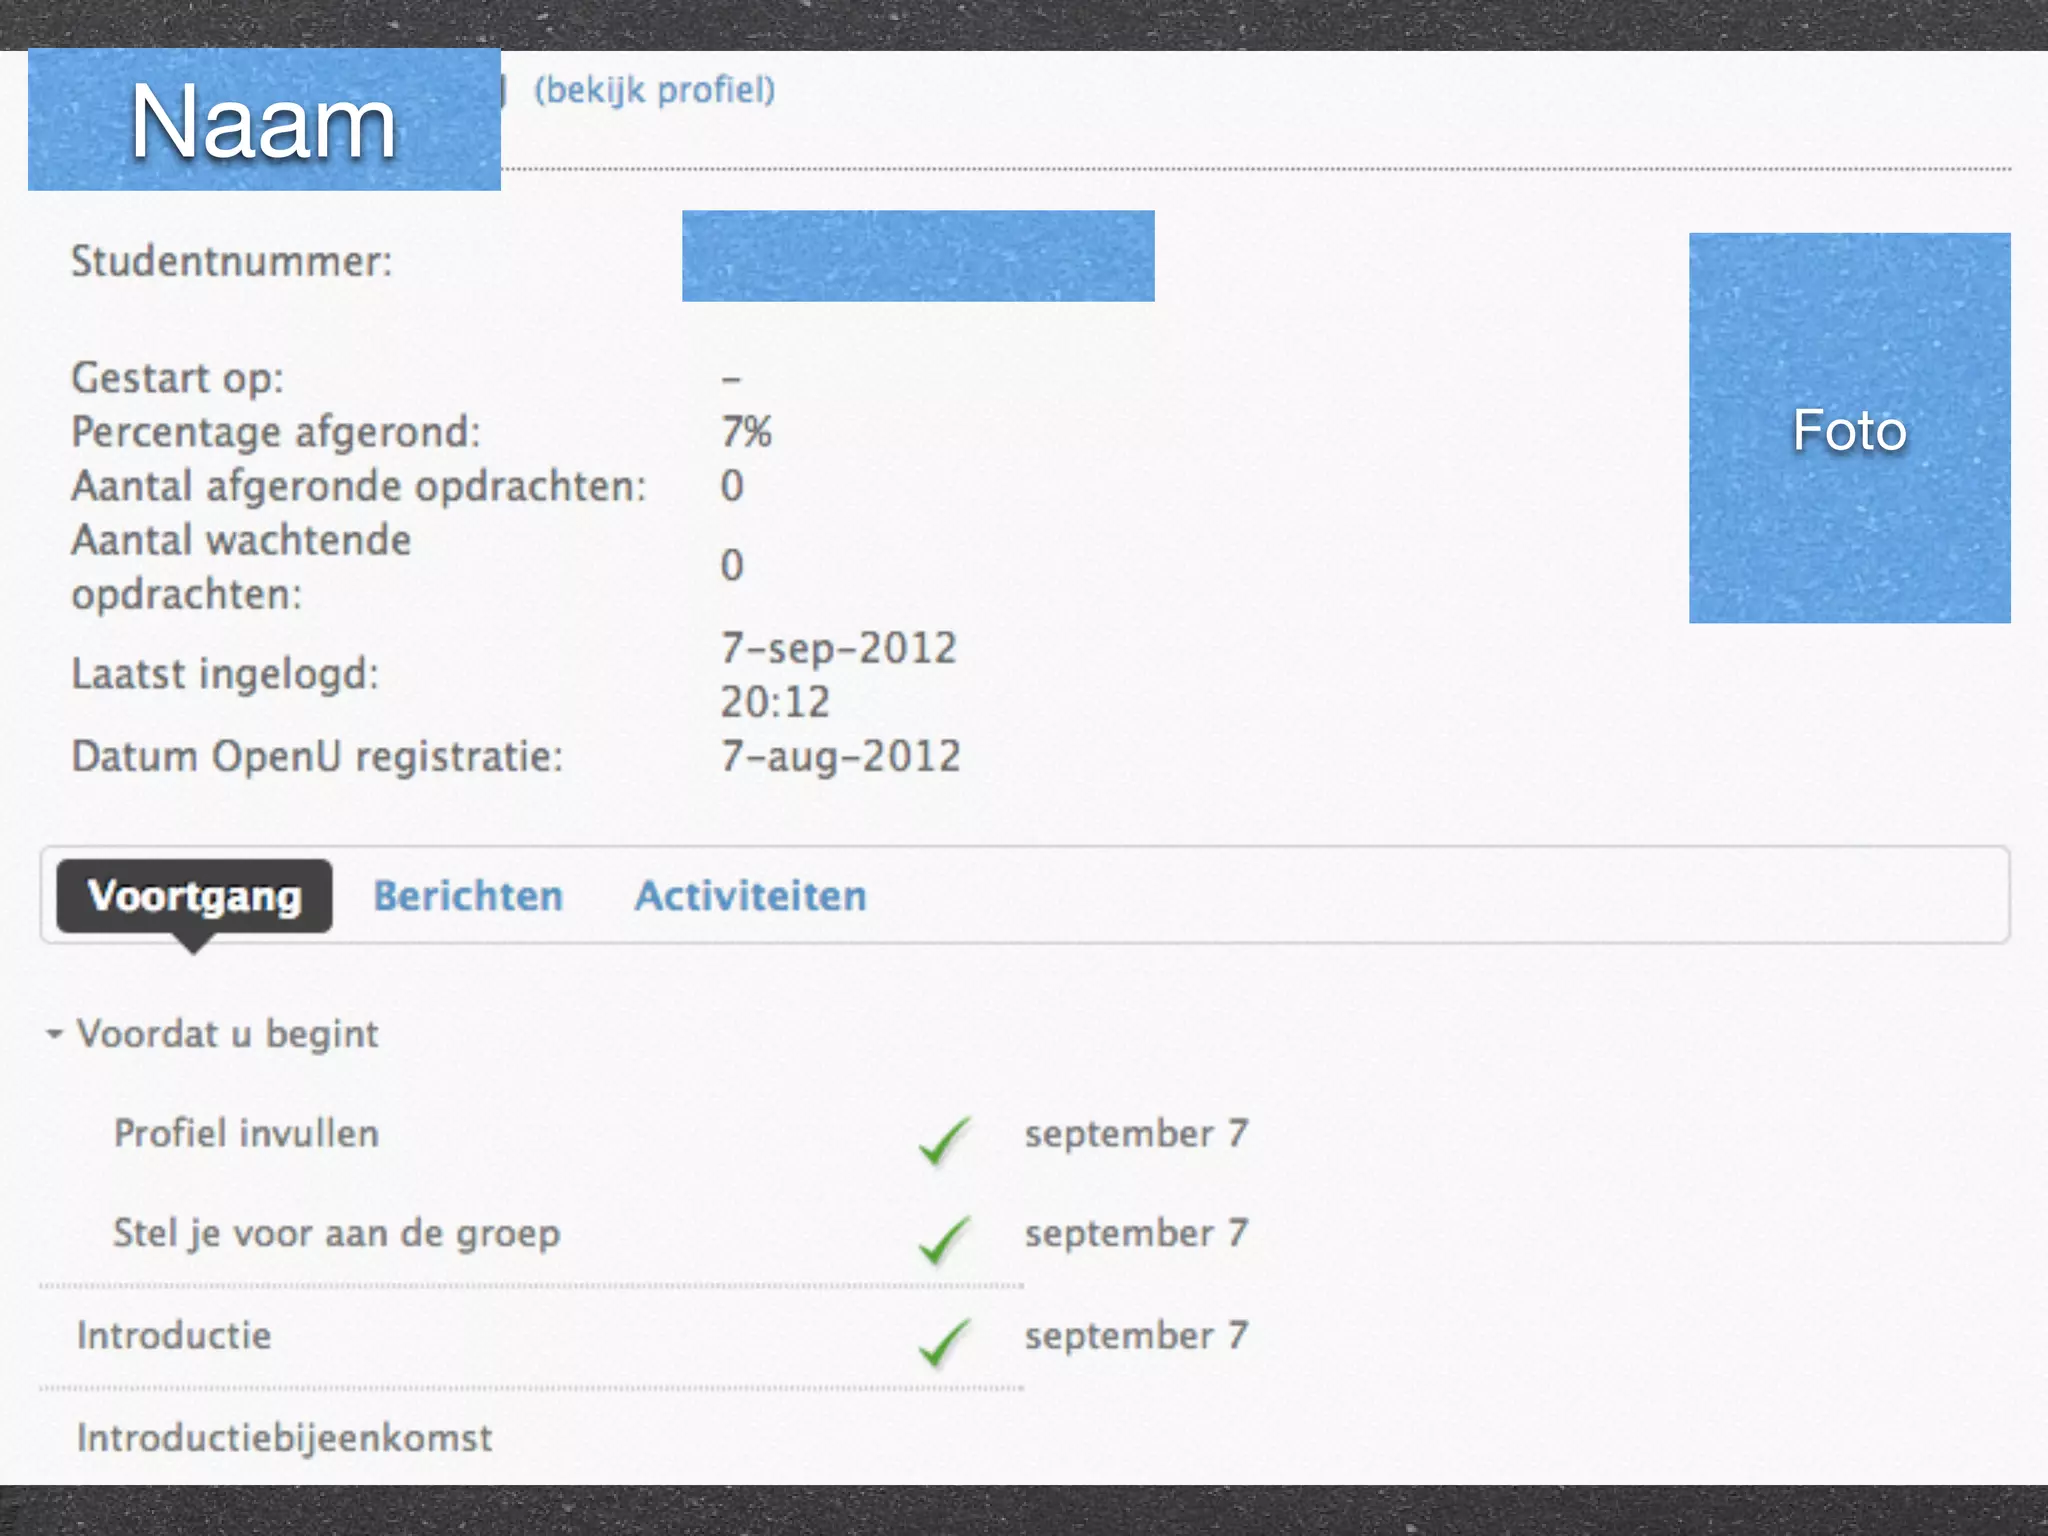
Task: Open the Voortgang tab
Action: (194, 896)
